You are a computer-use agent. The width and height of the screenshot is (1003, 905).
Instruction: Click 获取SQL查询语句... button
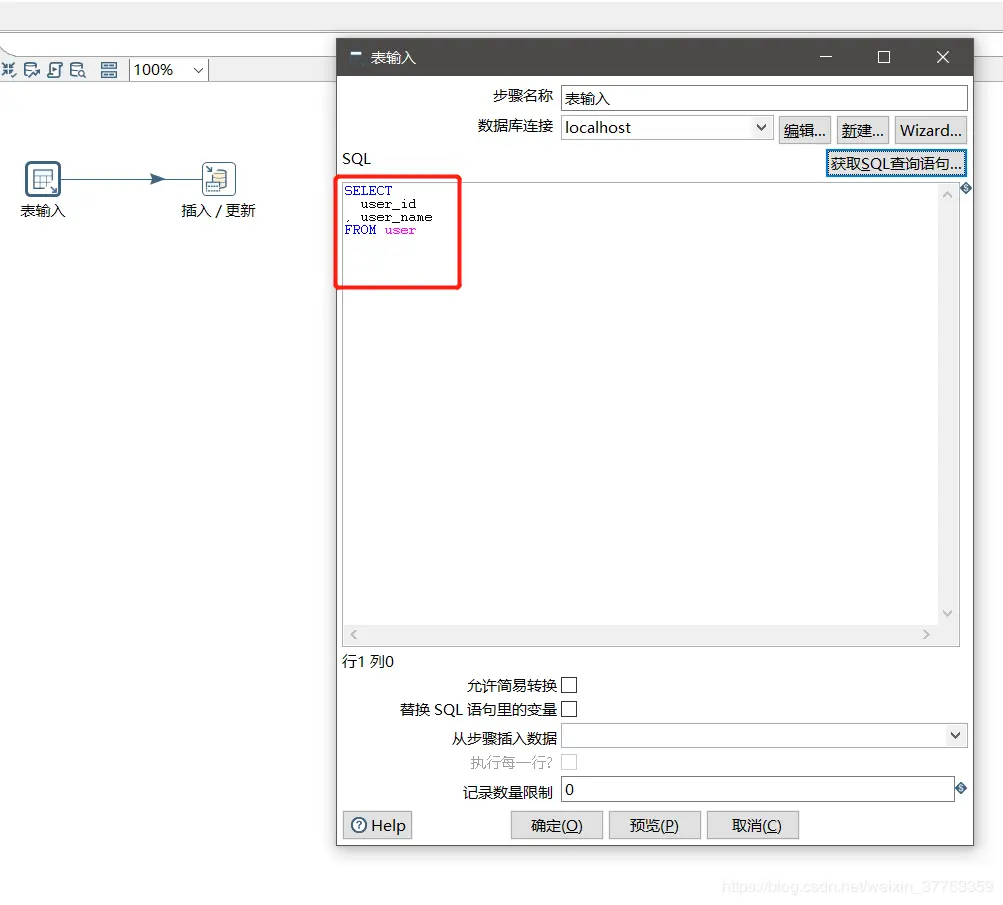[896, 163]
